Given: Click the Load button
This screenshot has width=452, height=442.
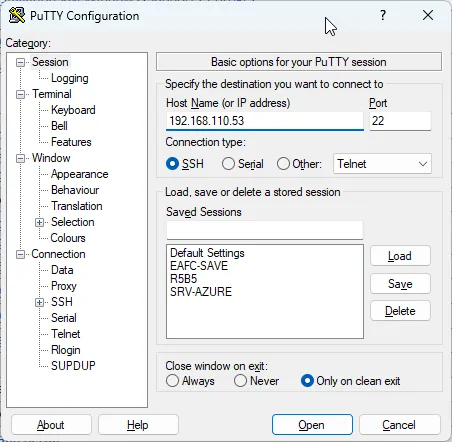Looking at the screenshot, I should (400, 256).
